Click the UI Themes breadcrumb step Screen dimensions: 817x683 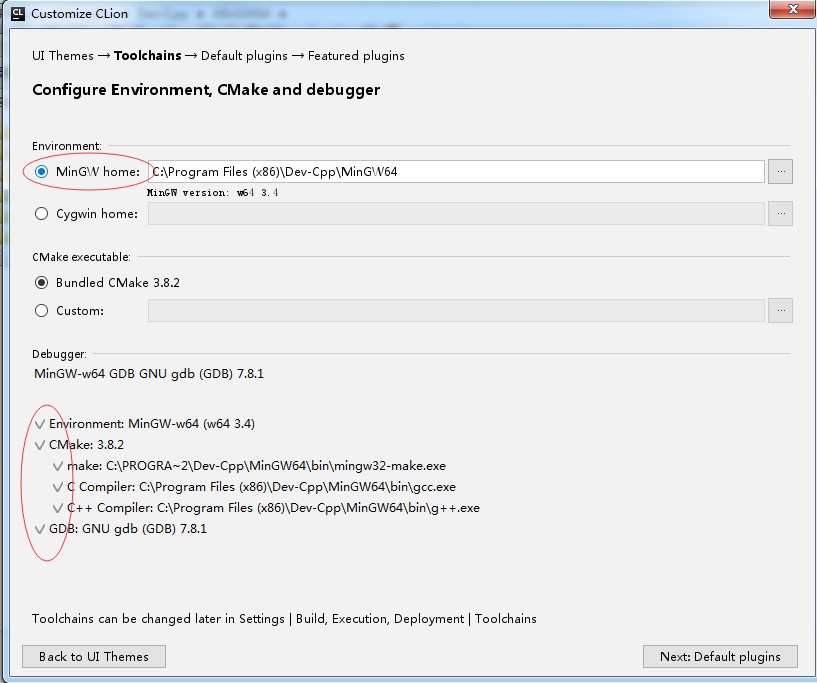pyautogui.click(x=63, y=56)
